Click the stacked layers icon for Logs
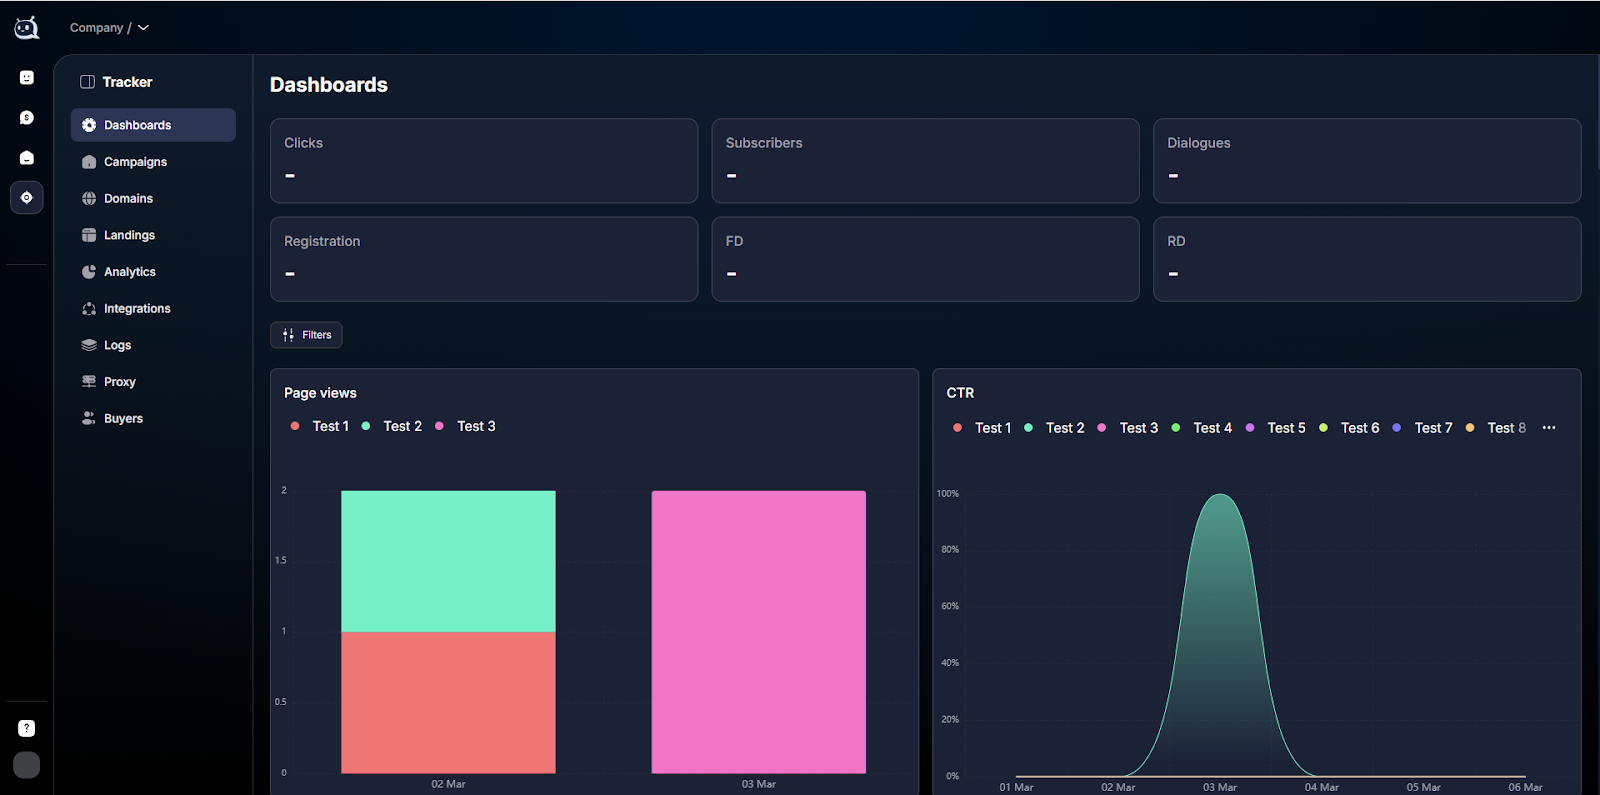 89,345
